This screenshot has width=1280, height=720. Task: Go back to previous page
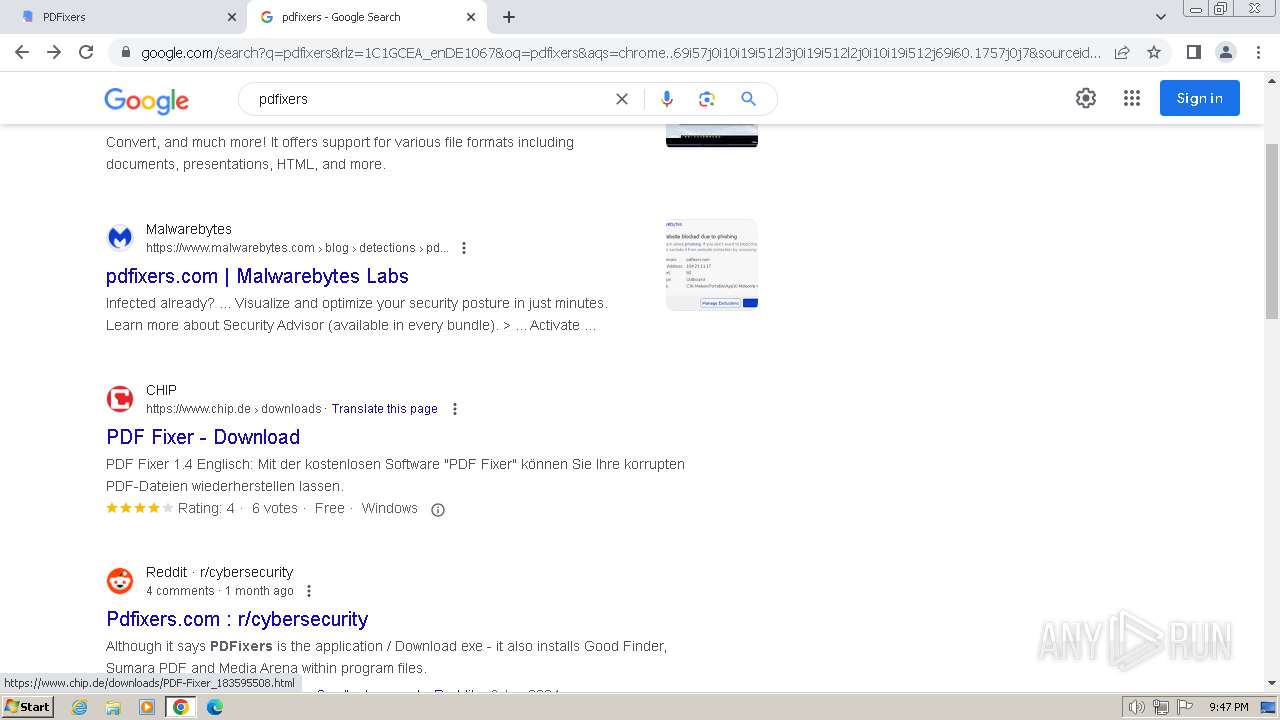click(x=22, y=52)
